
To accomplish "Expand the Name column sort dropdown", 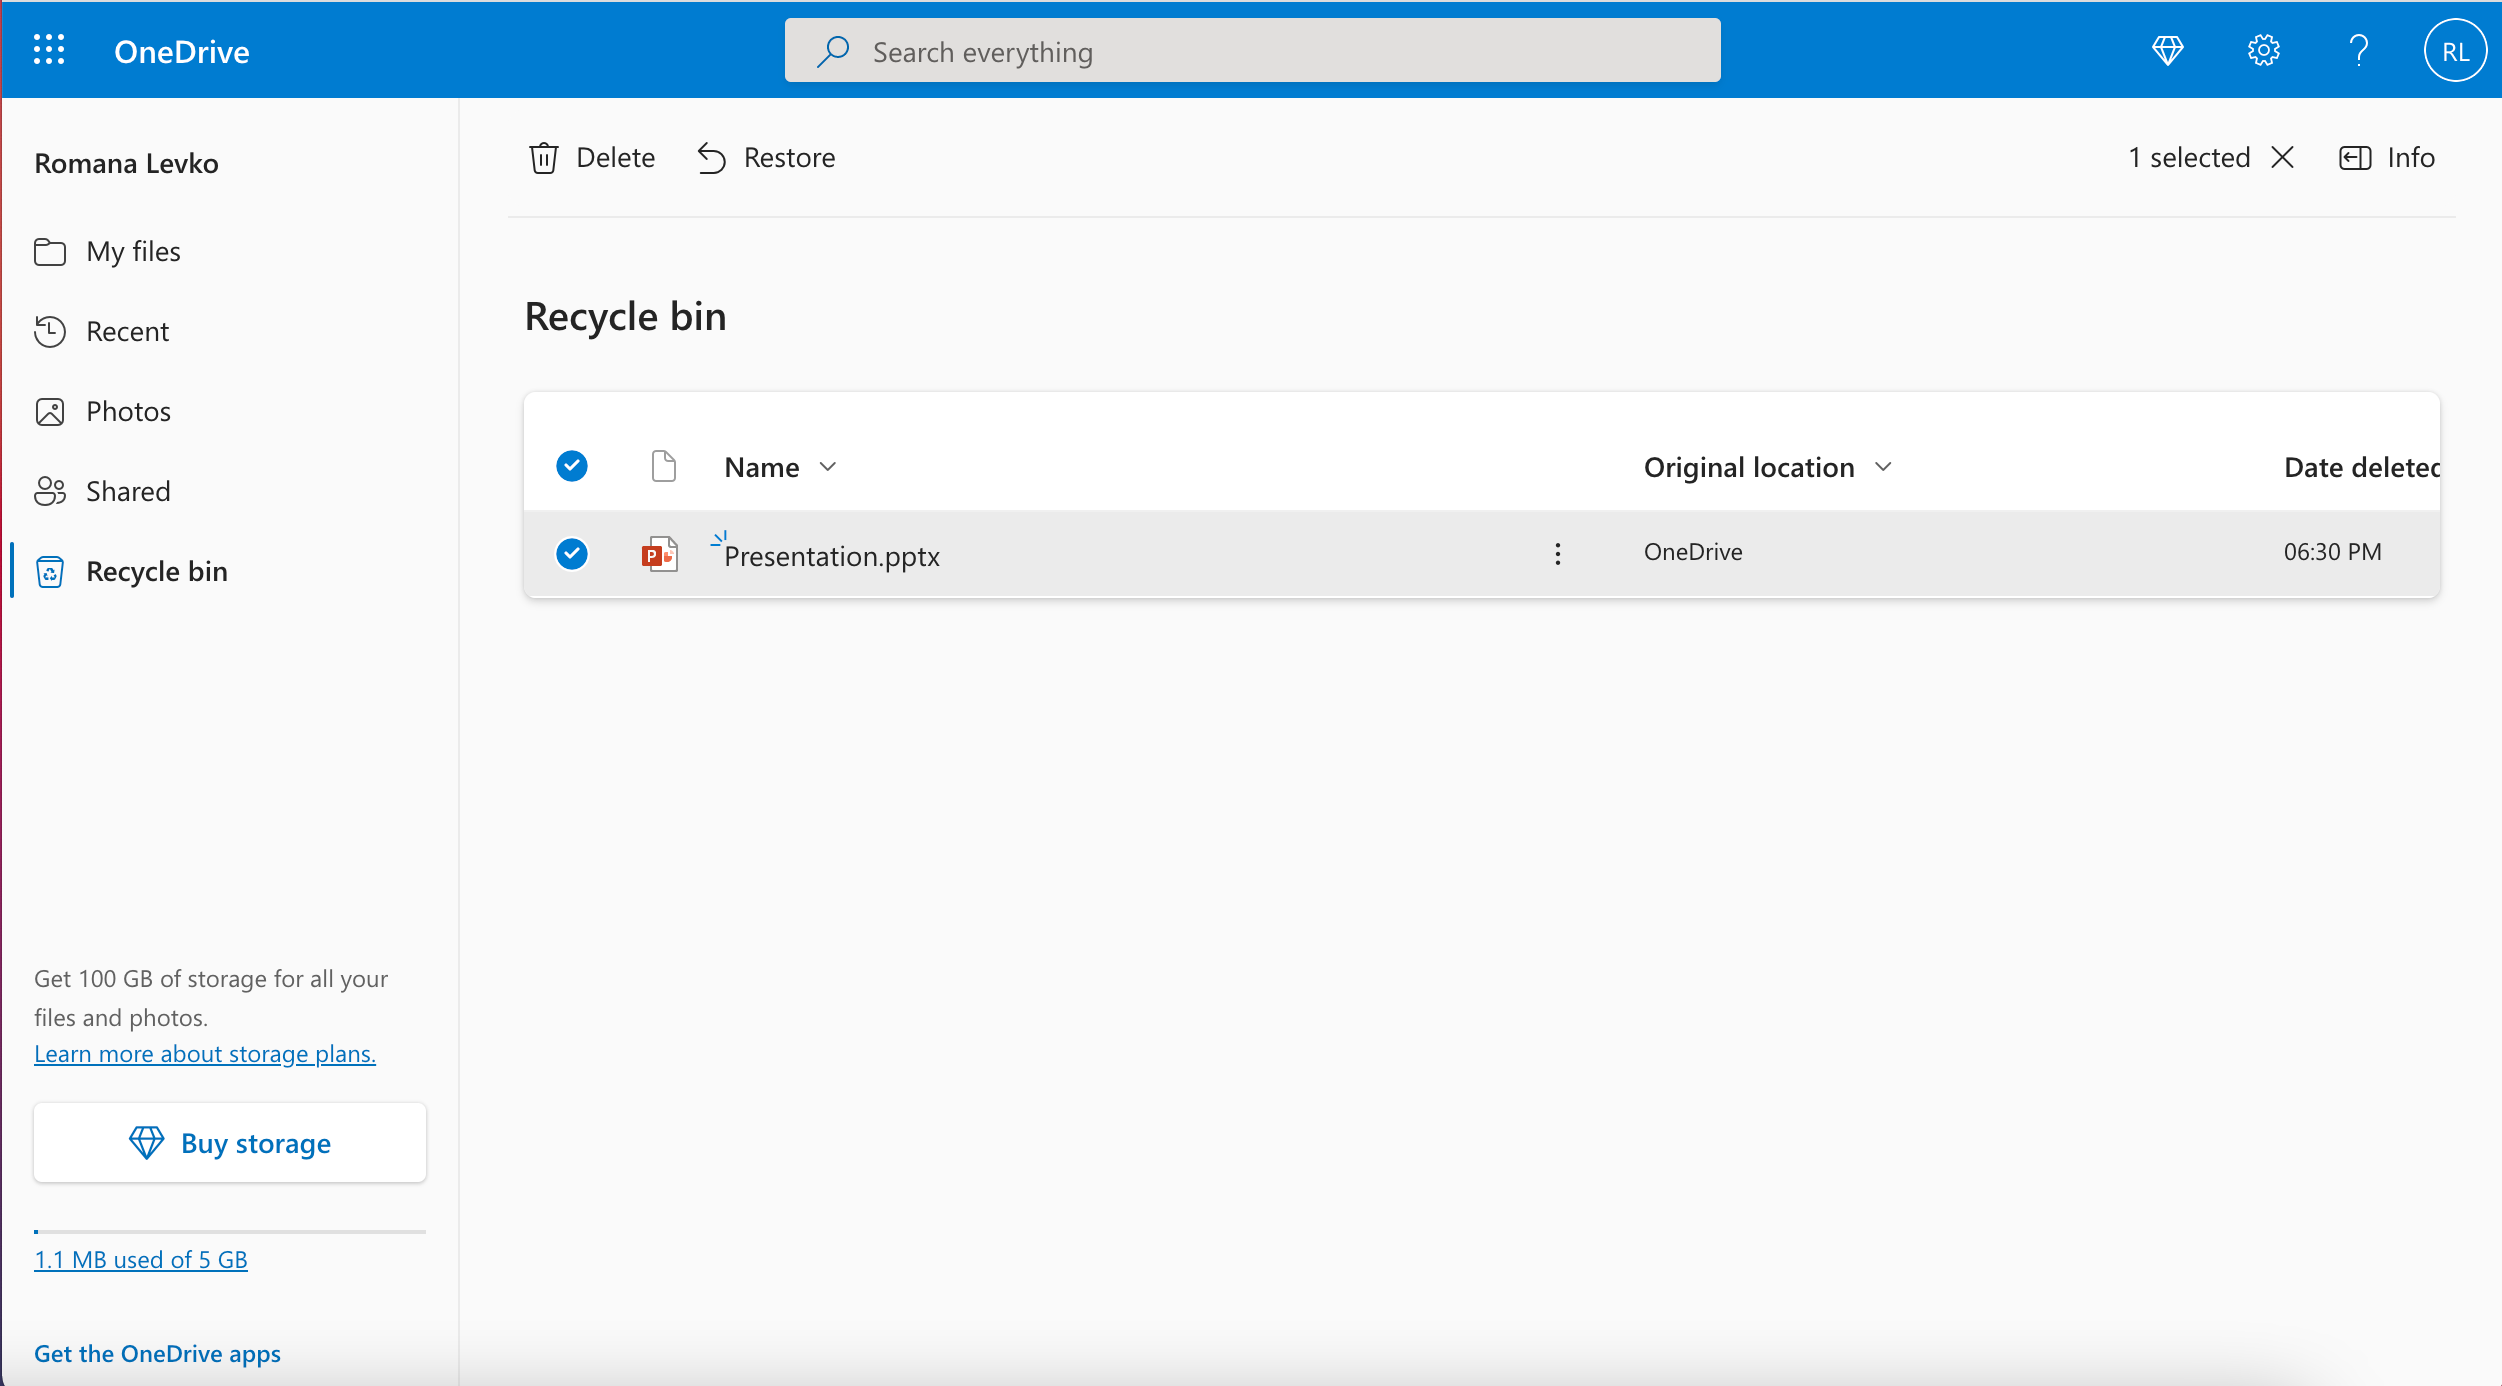I will pyautogui.click(x=829, y=464).
